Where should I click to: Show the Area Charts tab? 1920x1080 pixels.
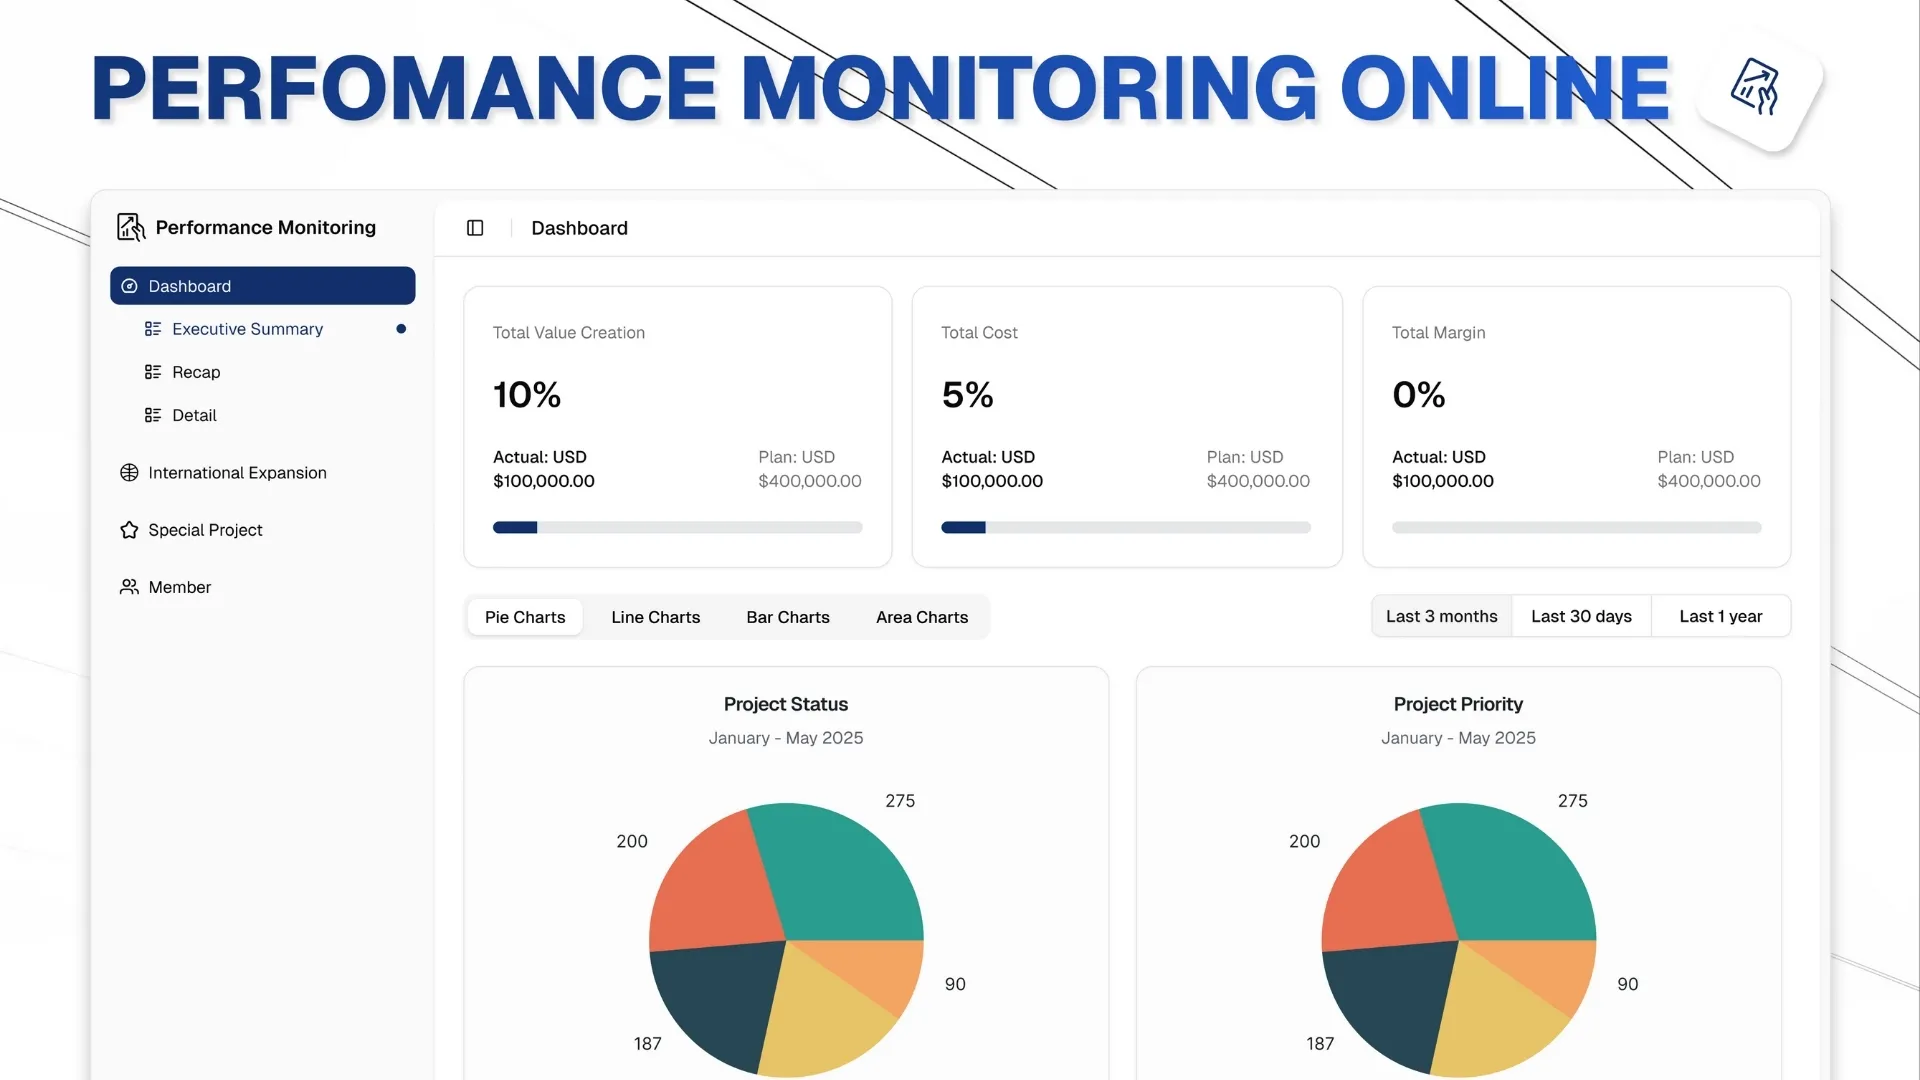click(x=921, y=617)
